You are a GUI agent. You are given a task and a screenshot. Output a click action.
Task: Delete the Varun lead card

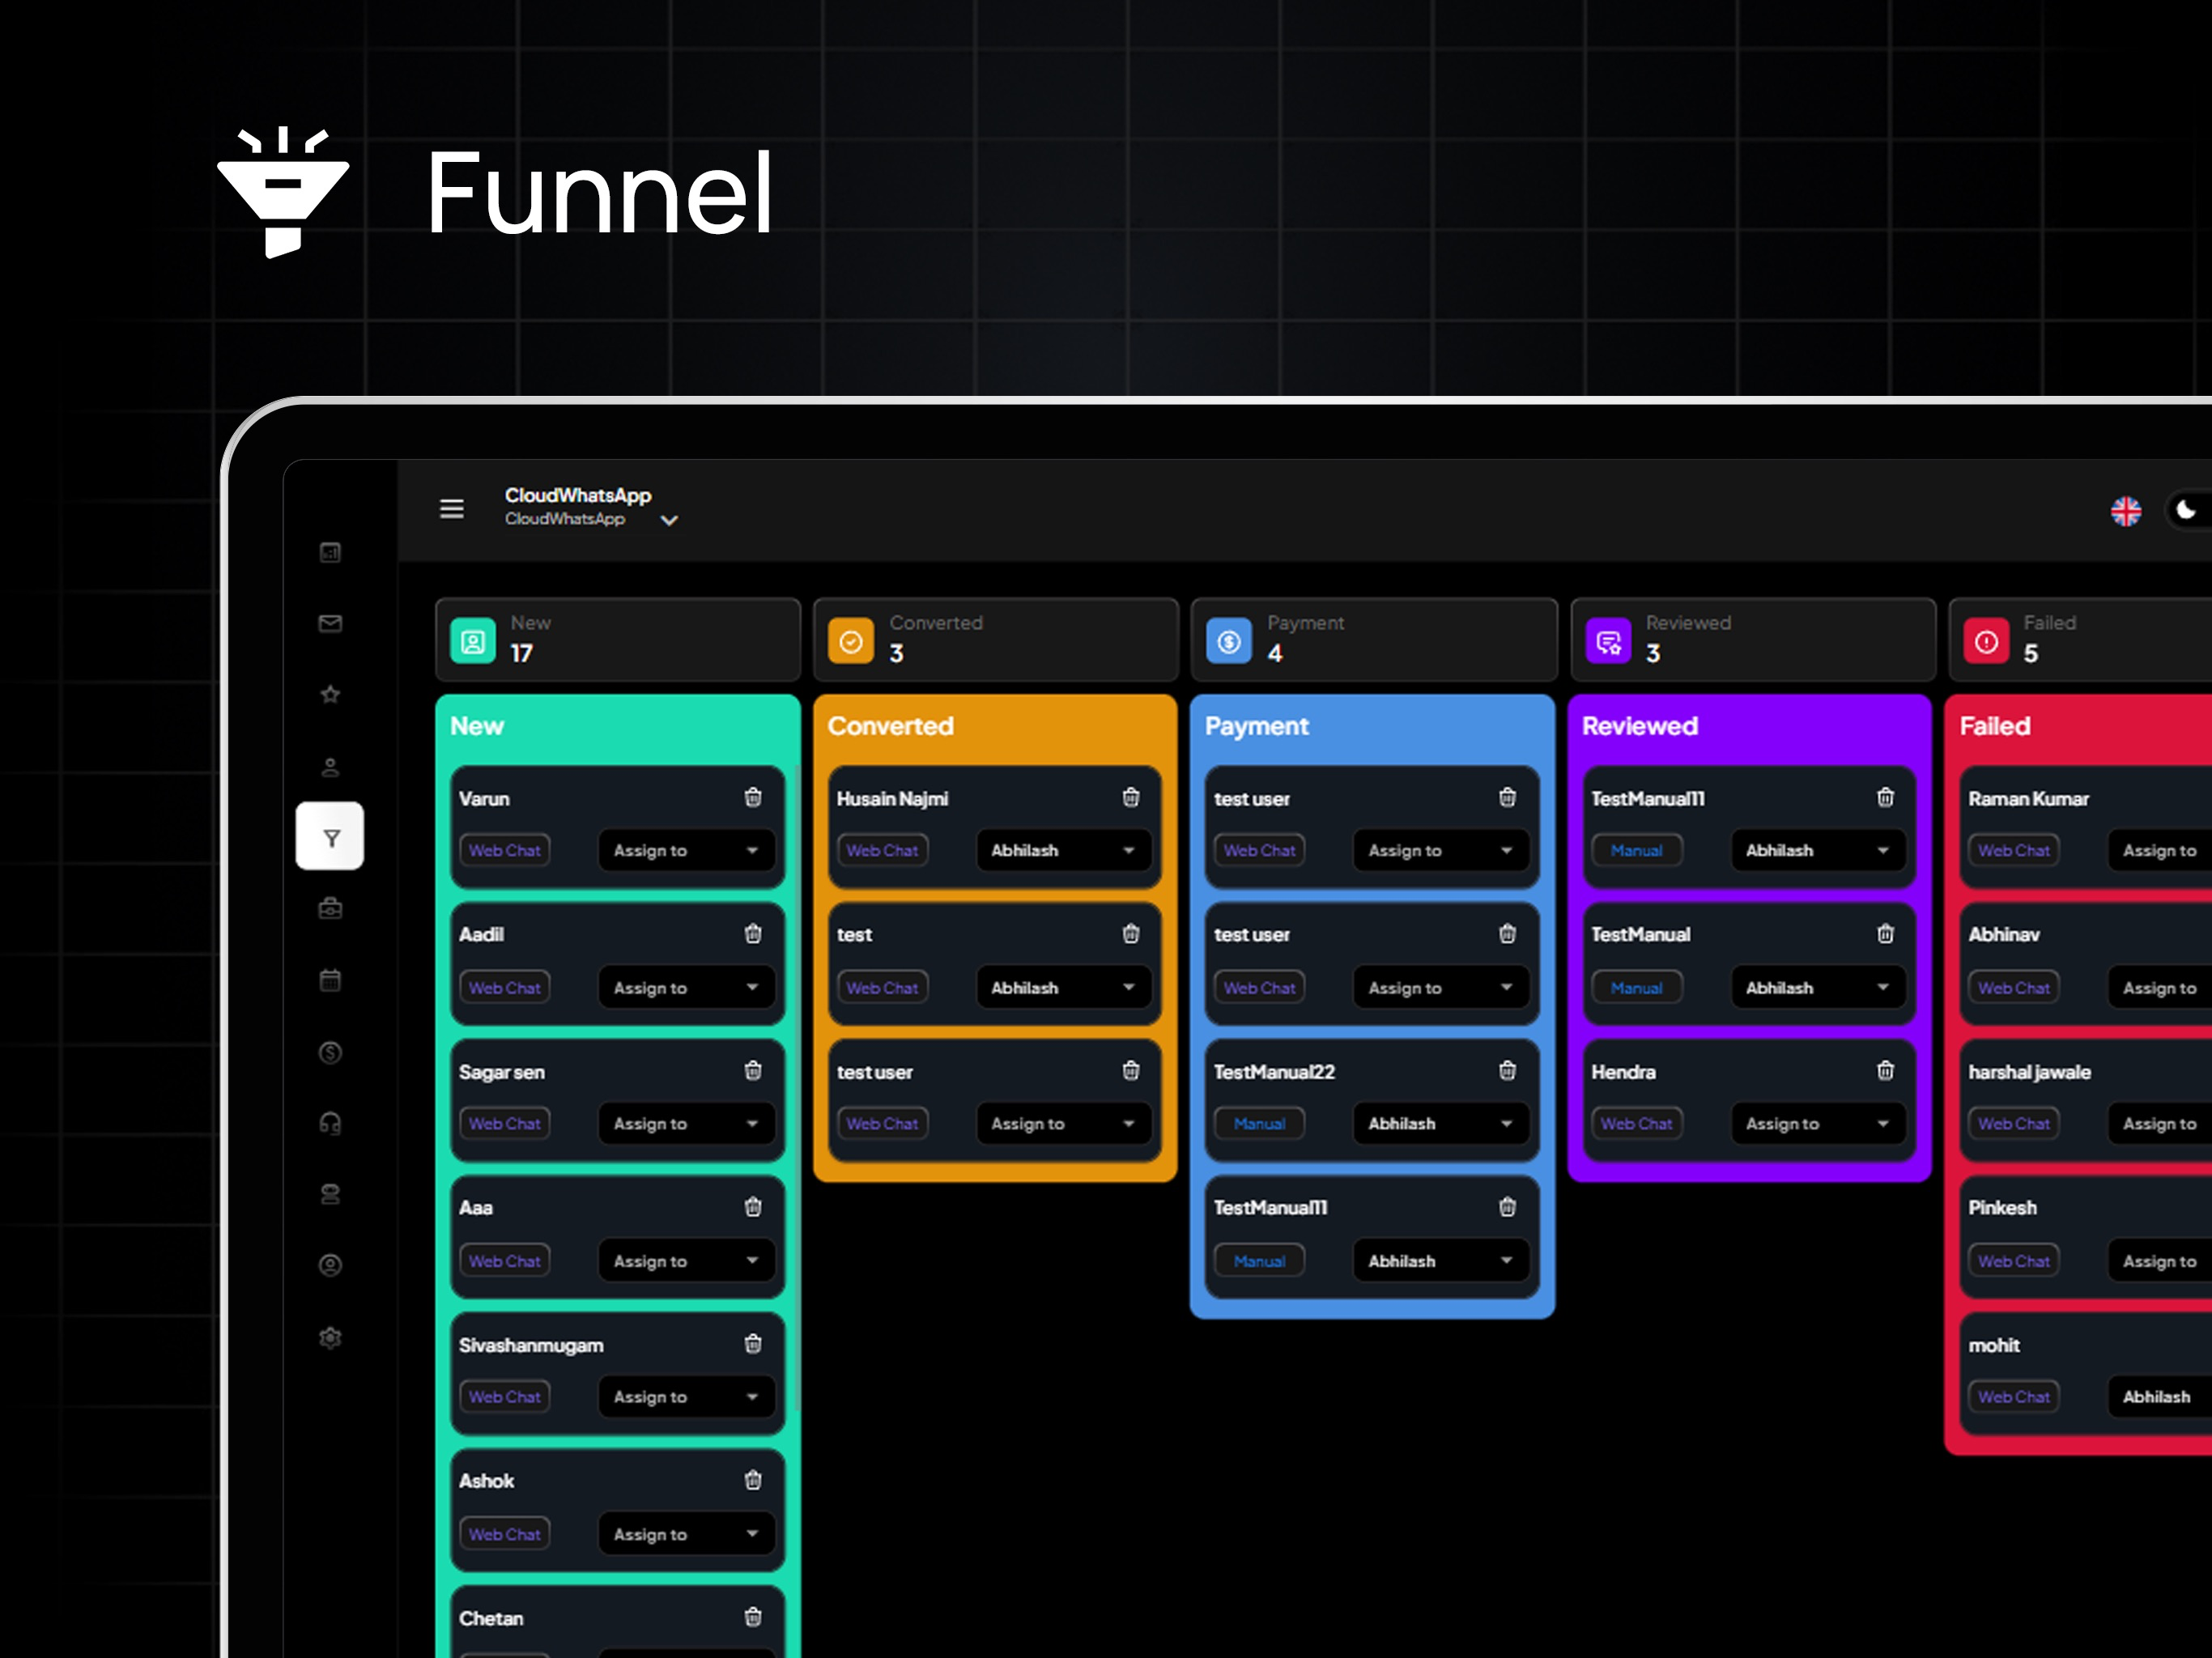(x=752, y=797)
